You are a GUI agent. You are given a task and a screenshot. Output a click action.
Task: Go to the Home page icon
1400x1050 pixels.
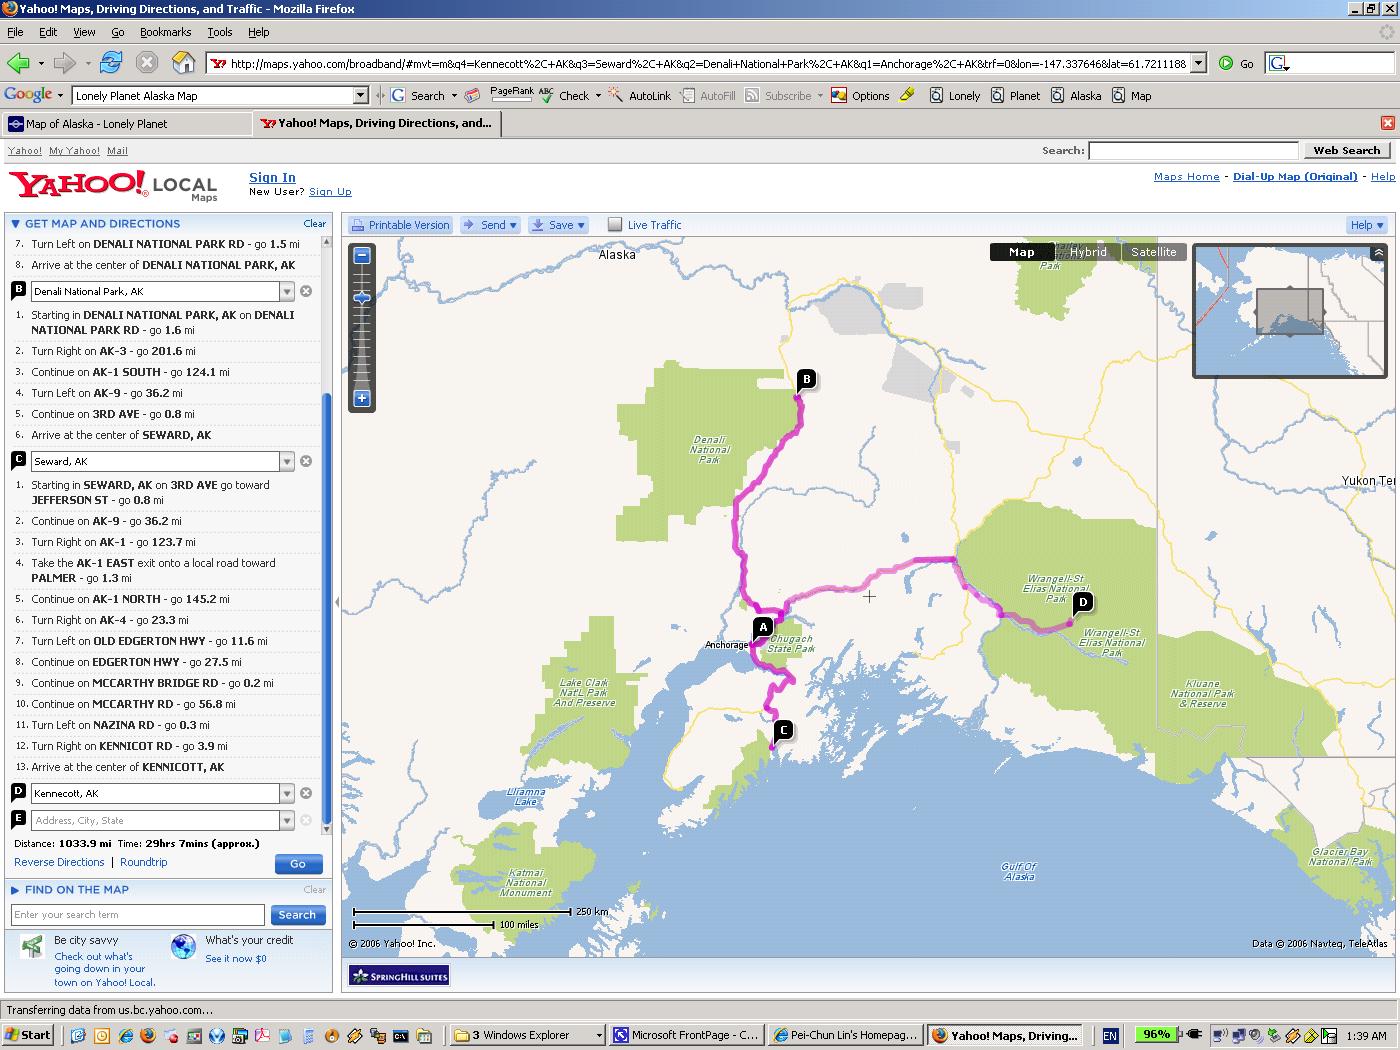pos(183,63)
